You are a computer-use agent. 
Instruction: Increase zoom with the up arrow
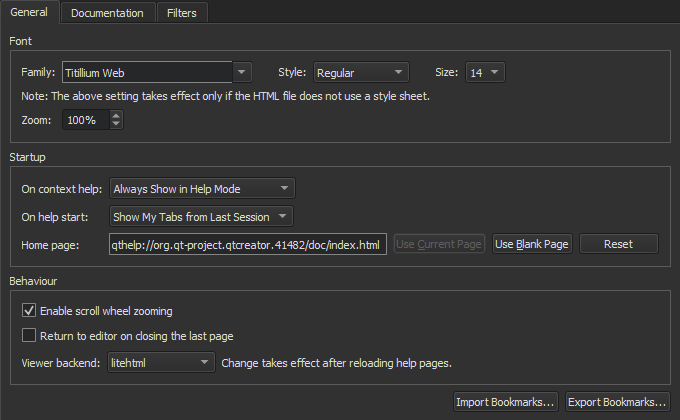pos(117,115)
